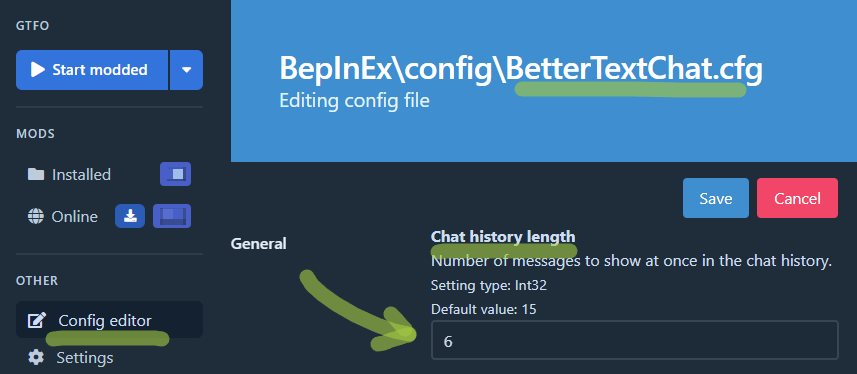The image size is (857, 374).
Task: Click the globe icon beside Online
Action: pos(36,217)
